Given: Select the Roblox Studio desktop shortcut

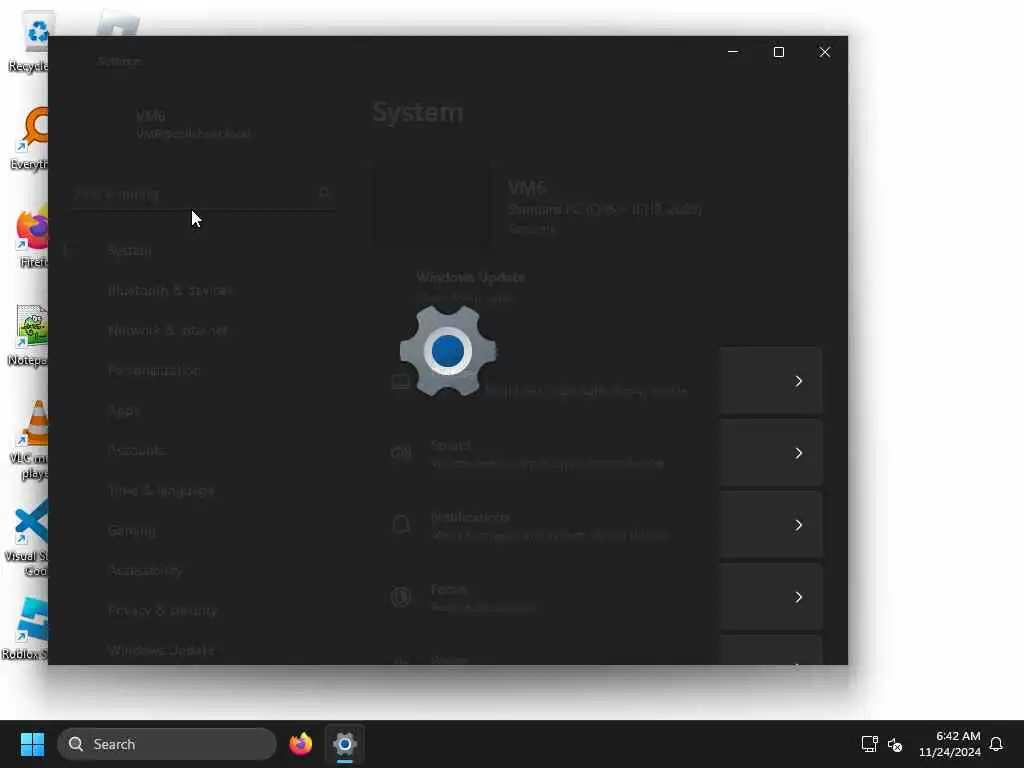Looking at the screenshot, I should (x=26, y=628).
